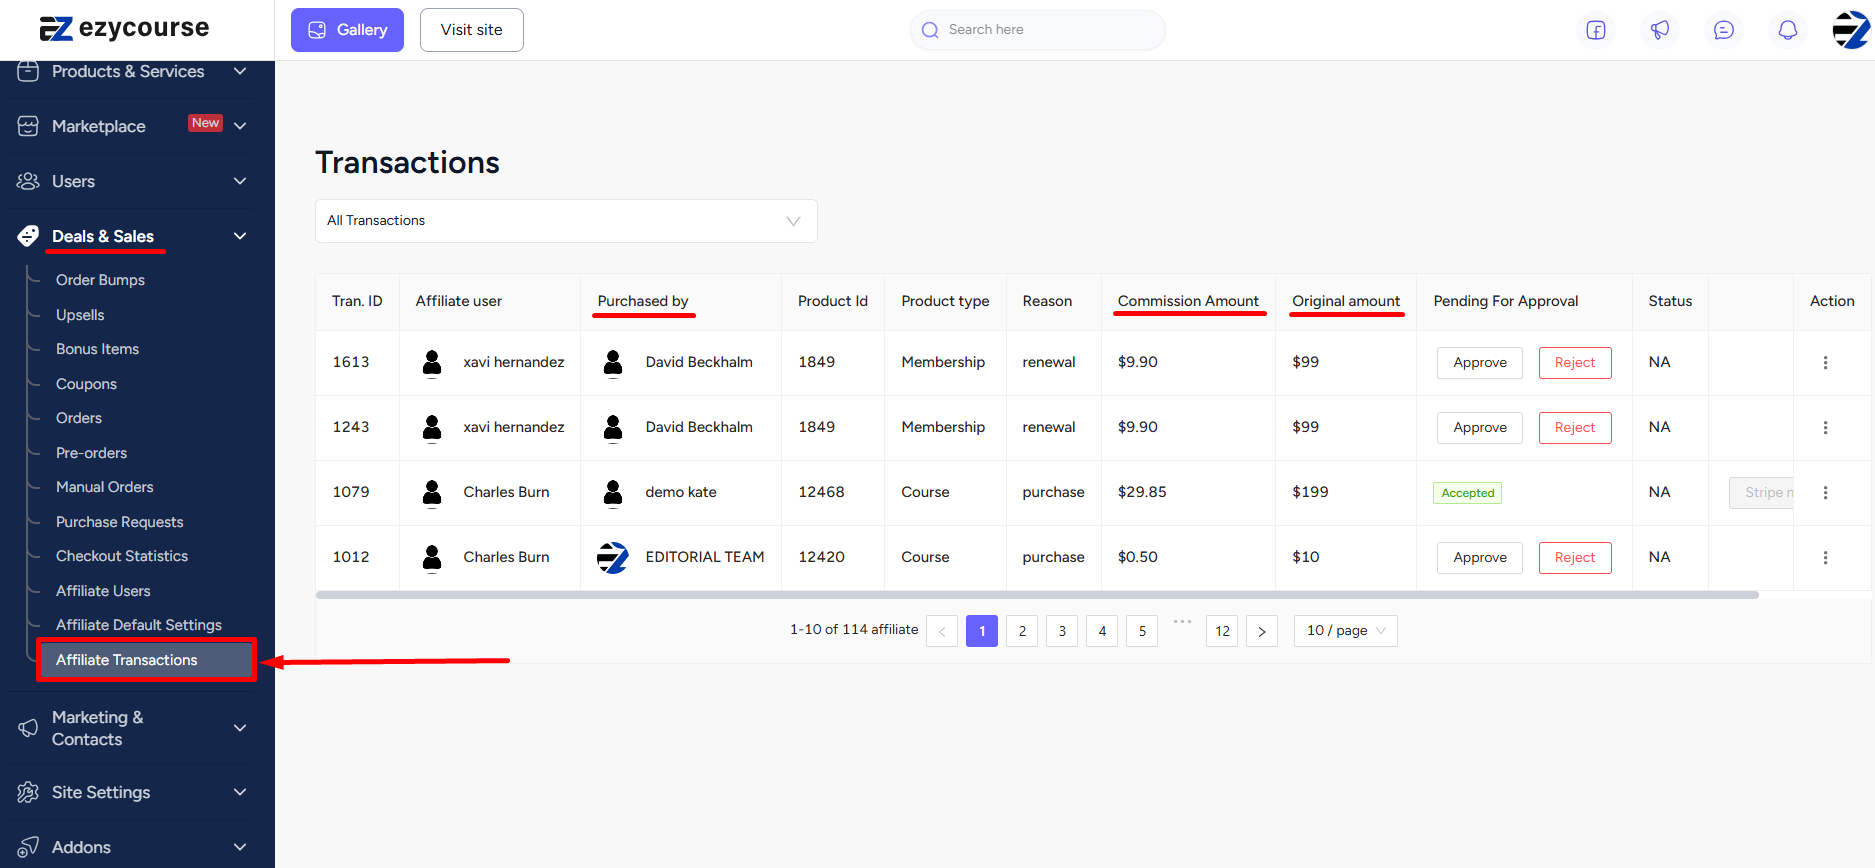Approve transaction 1613
The height and width of the screenshot is (868, 1875).
click(x=1480, y=363)
